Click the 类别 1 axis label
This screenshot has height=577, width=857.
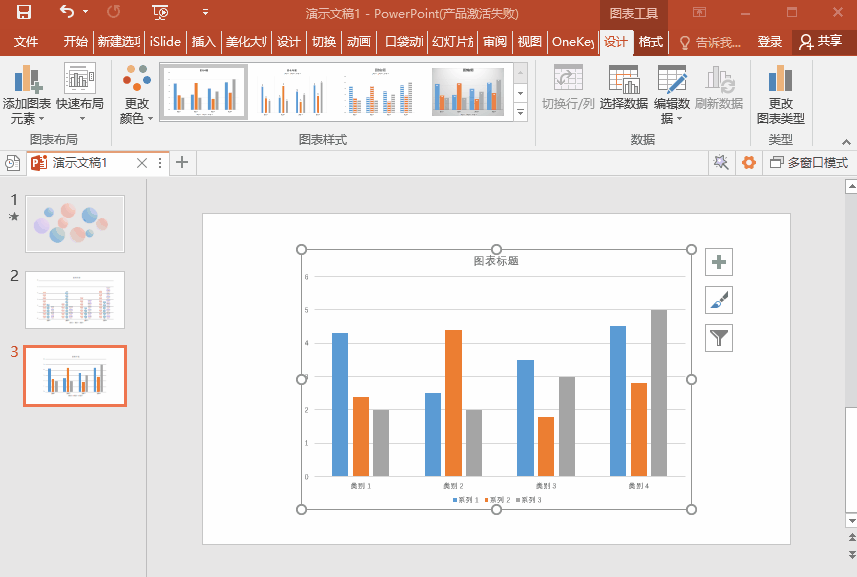(x=361, y=486)
